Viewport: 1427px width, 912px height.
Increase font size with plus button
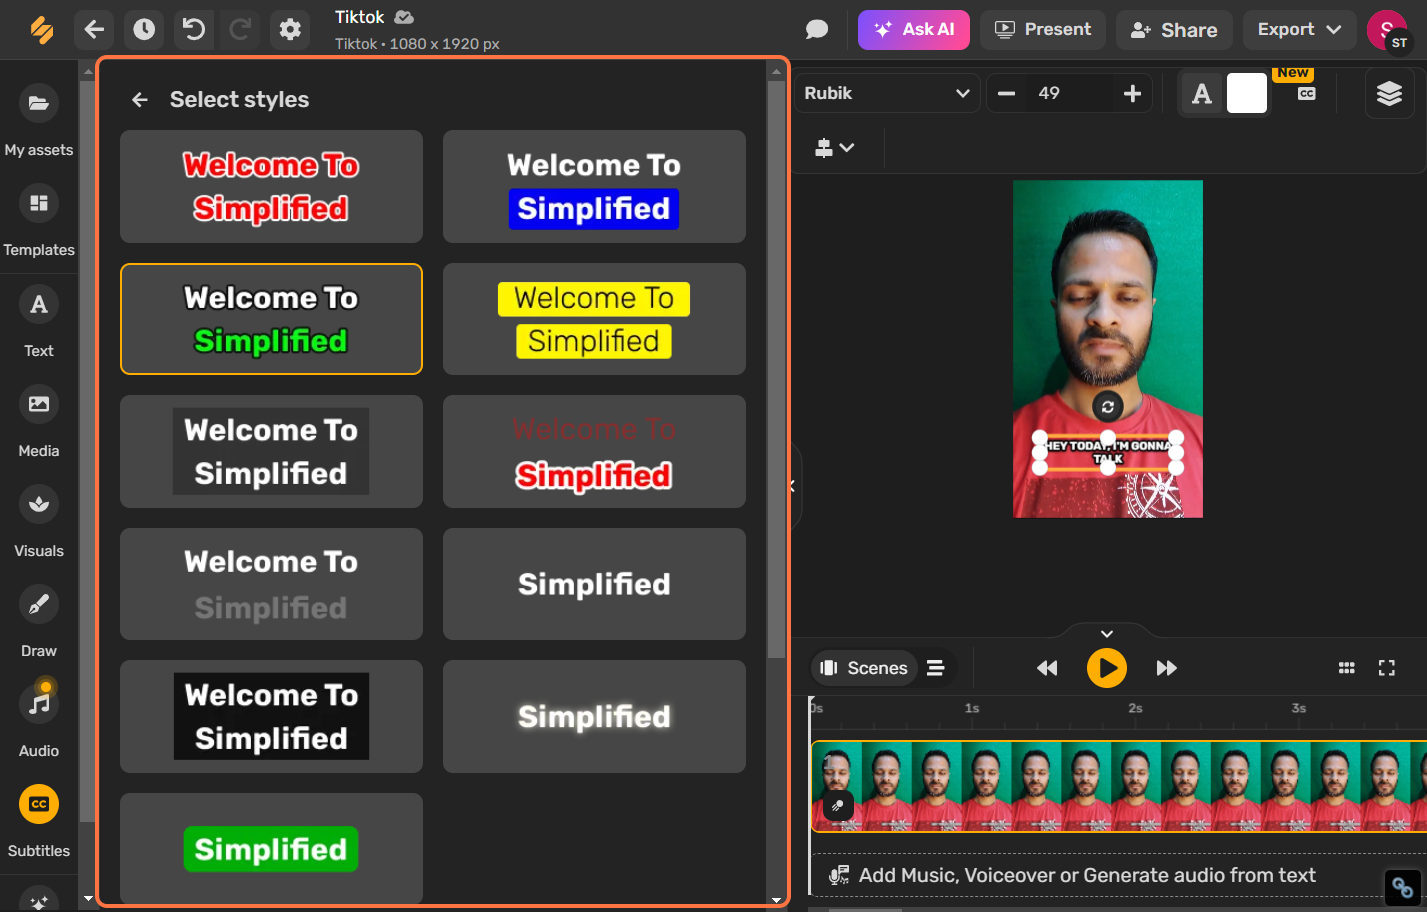point(1132,93)
